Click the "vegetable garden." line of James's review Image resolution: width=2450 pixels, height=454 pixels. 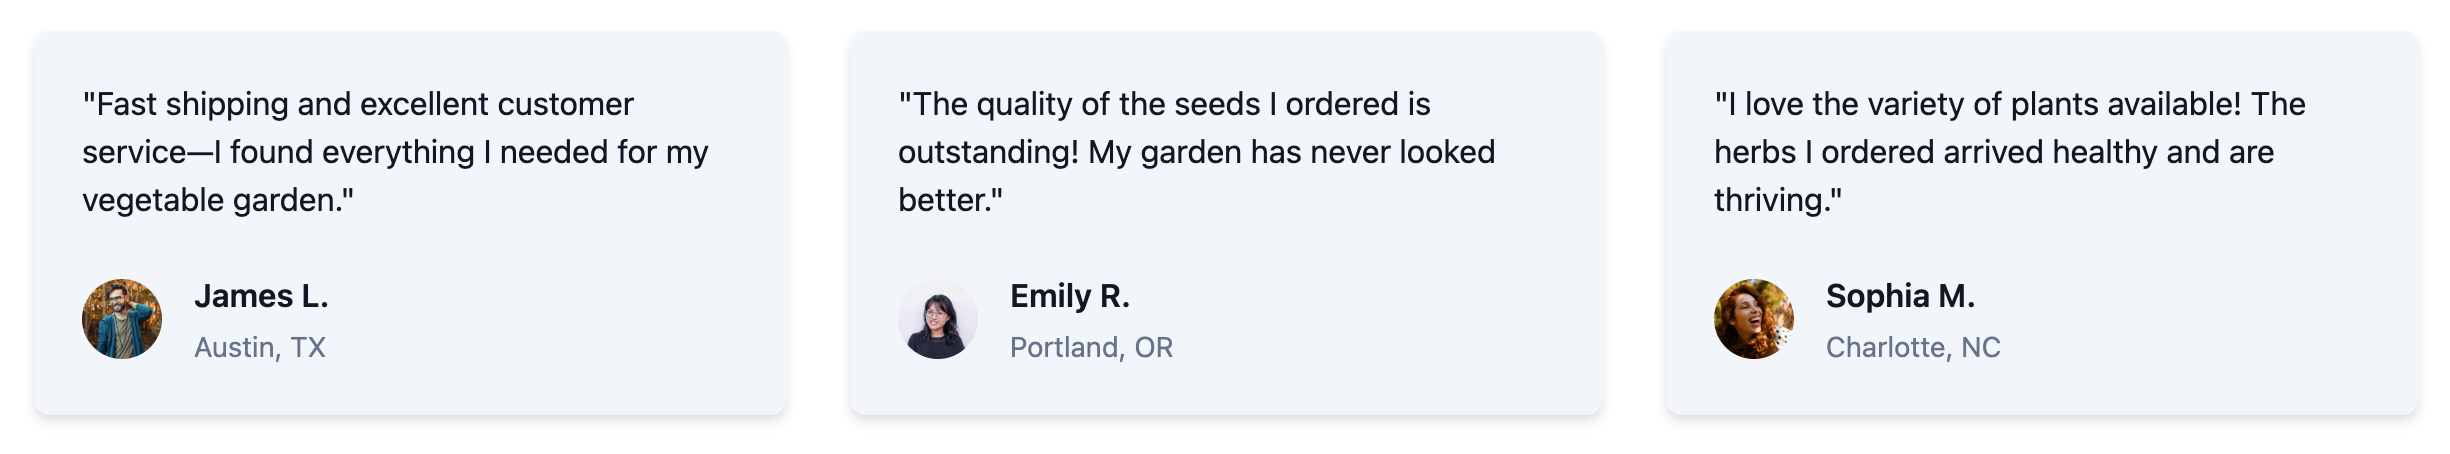pyautogui.click(x=218, y=200)
